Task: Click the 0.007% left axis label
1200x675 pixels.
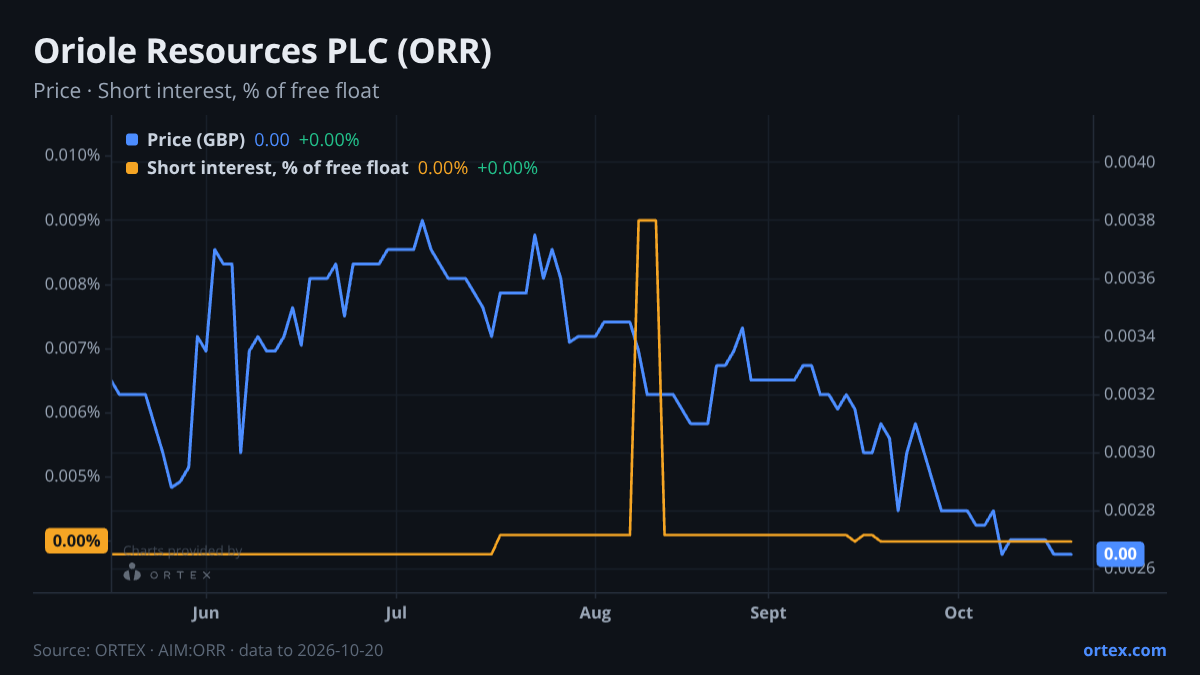Action: click(x=72, y=348)
